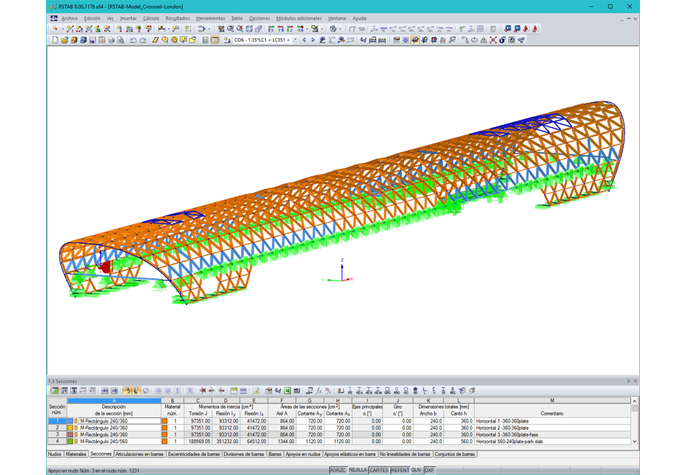Click the new node tool icon
686x475 pixels.
coord(55,29)
